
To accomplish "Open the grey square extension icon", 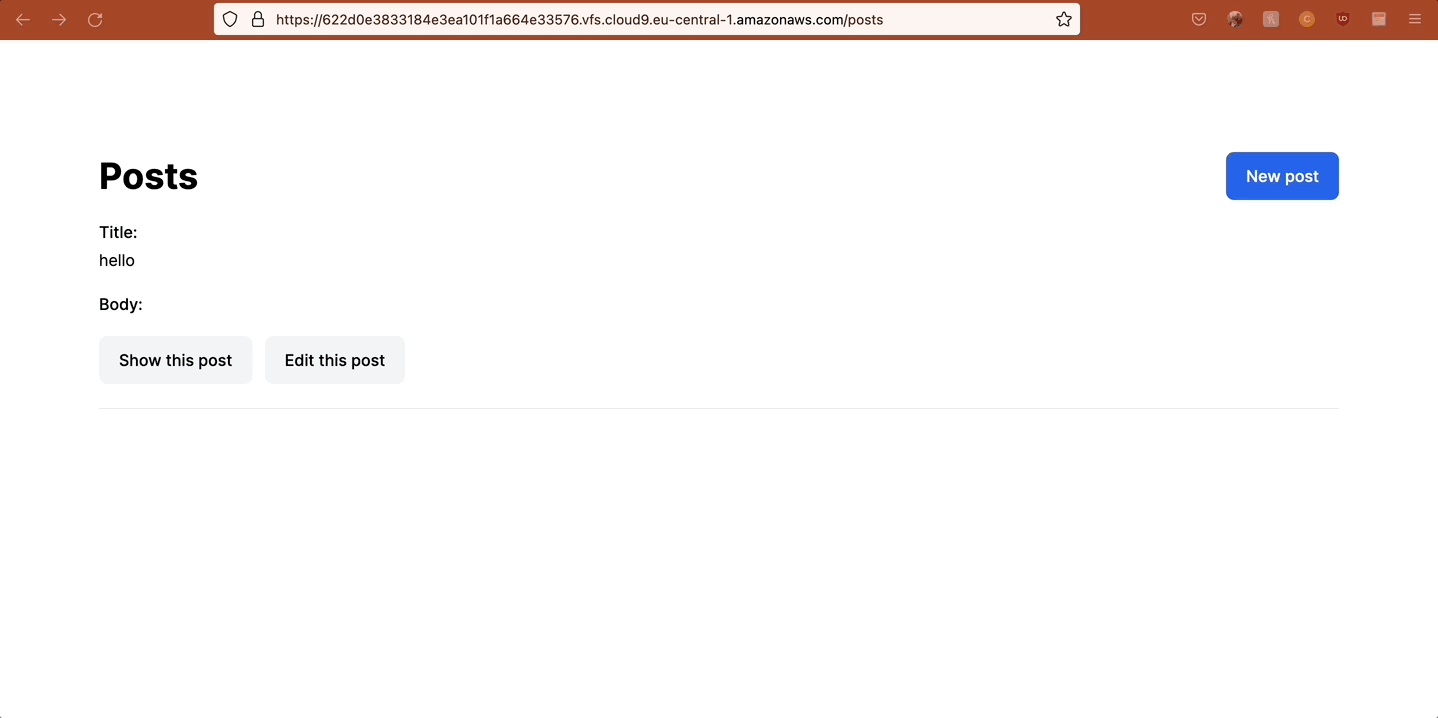I will point(1271,19).
